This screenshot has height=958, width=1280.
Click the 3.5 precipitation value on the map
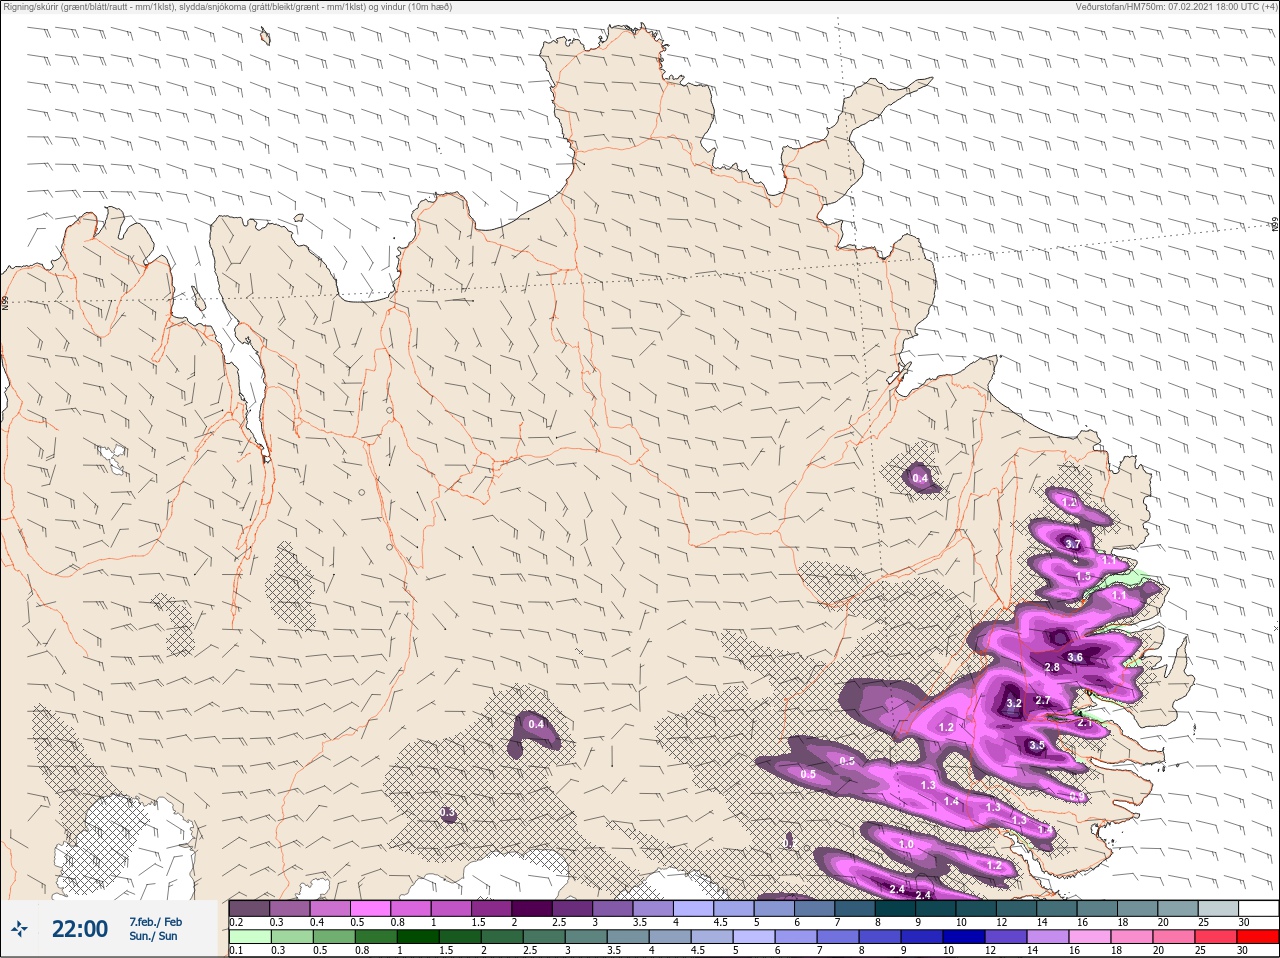pyautogui.click(x=1037, y=745)
